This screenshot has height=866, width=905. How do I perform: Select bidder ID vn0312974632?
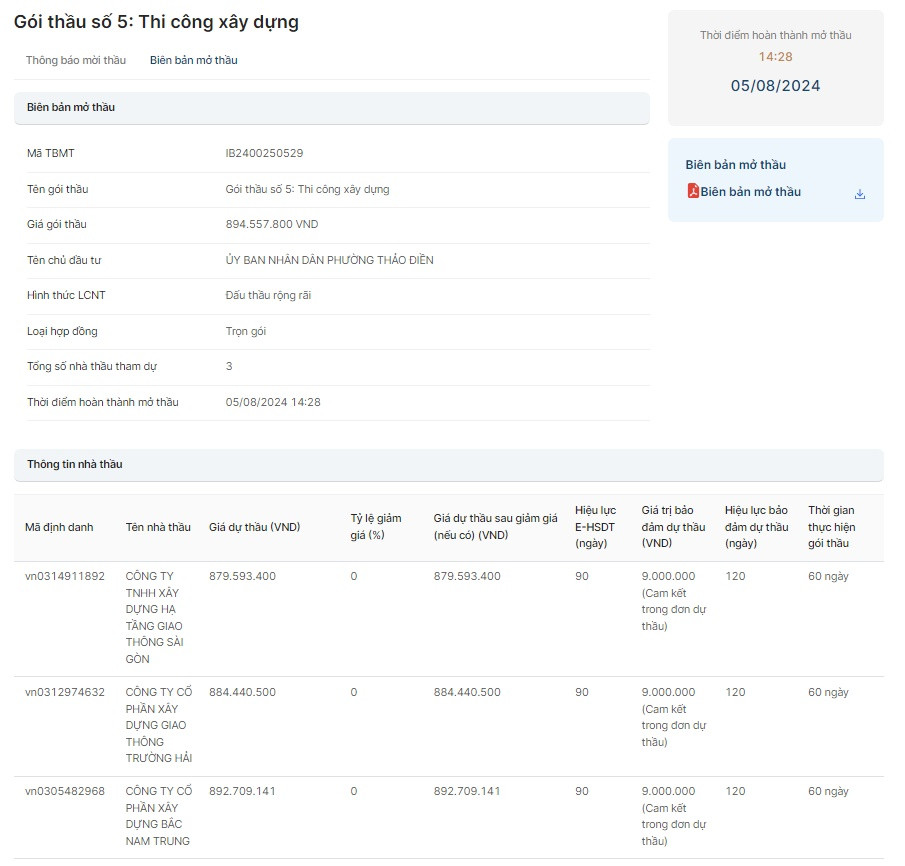65,692
